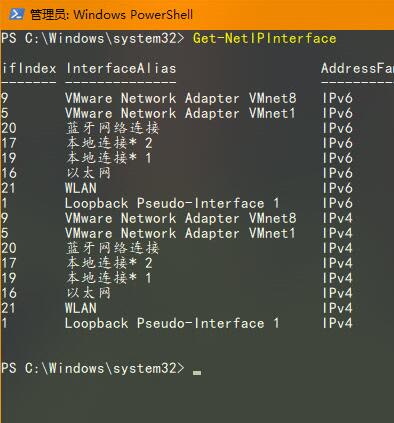Click the IPv6 以太网 interface alias
The width and height of the screenshot is (394, 423).
88,173
